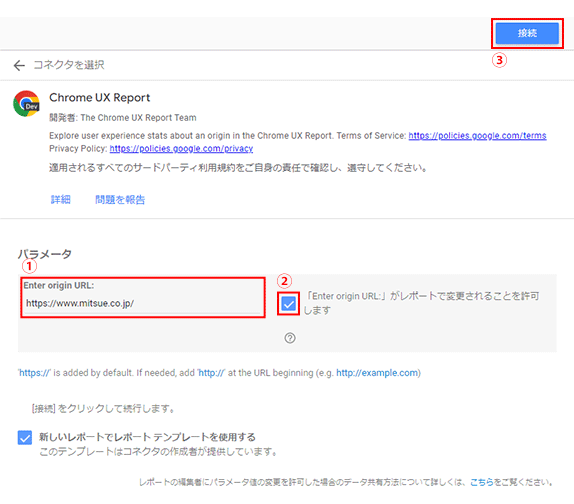This screenshot has height=504, width=574.
Task: Click the 新しいレポートでレポート テンプレートを使用する label
Action: point(148,437)
